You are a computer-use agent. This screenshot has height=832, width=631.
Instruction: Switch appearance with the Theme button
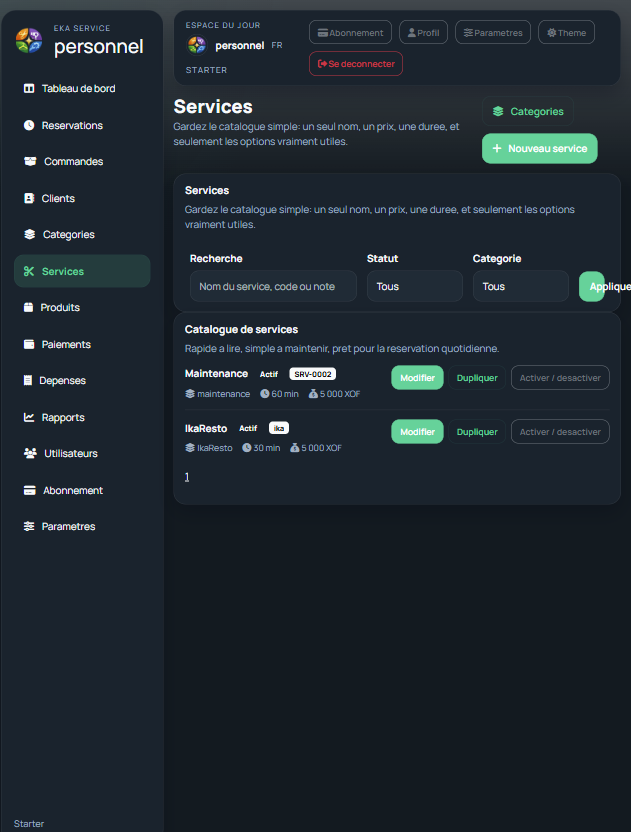click(x=566, y=32)
